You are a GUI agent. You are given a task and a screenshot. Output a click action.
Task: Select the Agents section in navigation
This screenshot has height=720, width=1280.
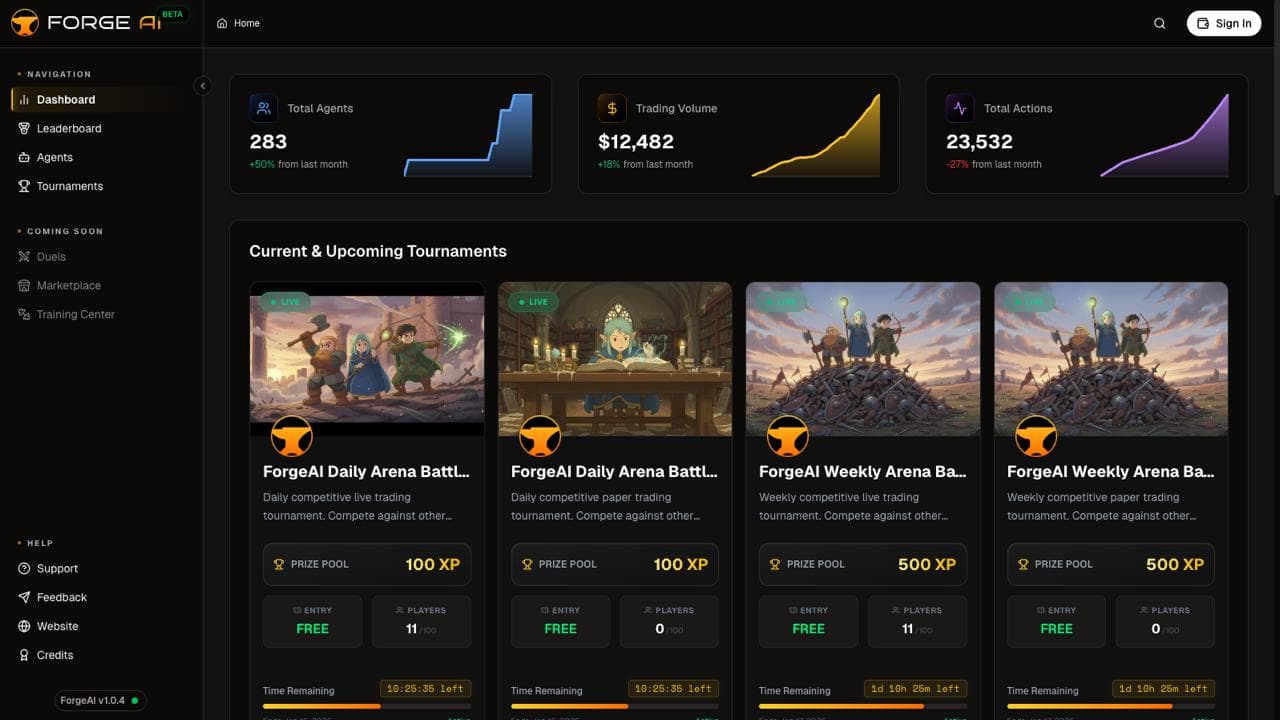tap(55, 157)
